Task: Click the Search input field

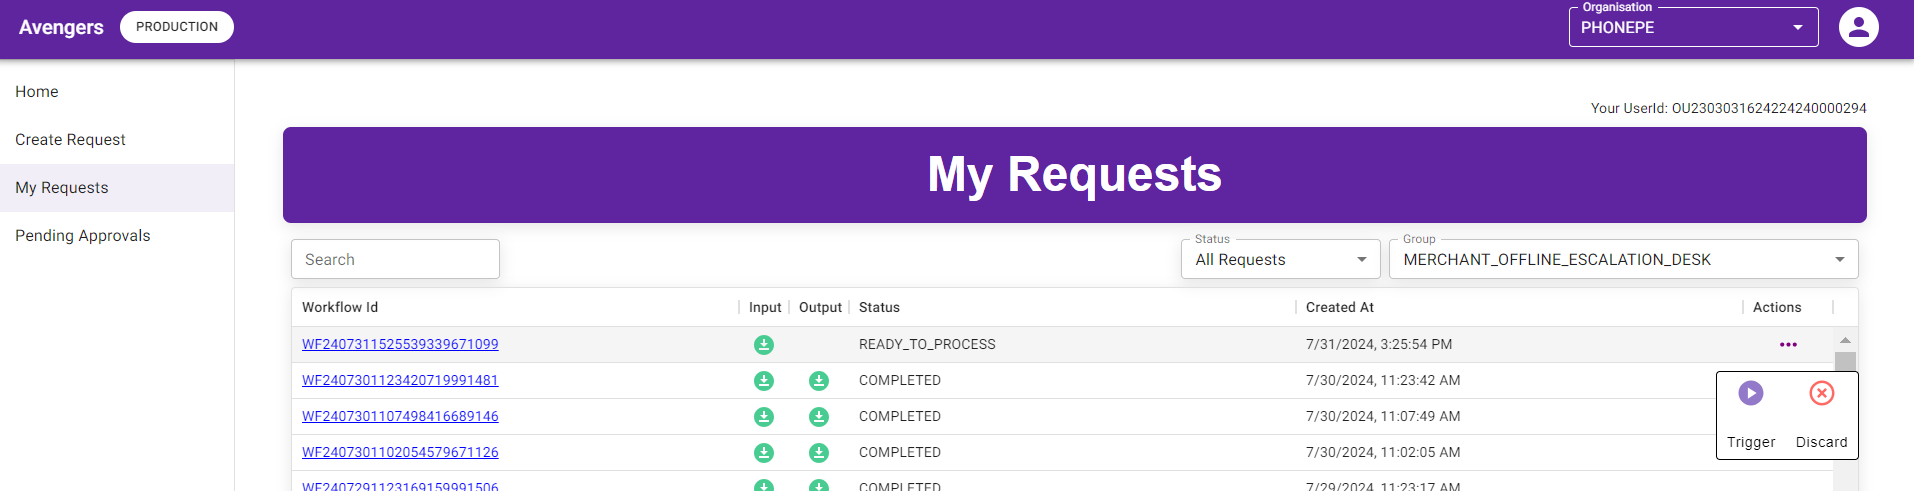Action: (395, 259)
